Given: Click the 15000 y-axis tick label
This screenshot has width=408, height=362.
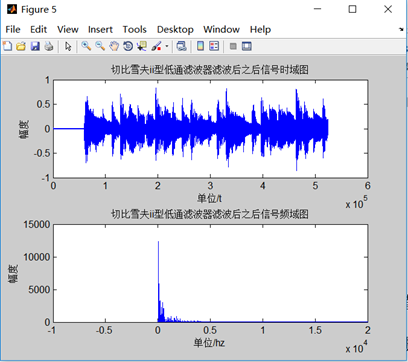Looking at the screenshot, I should click(x=37, y=225).
